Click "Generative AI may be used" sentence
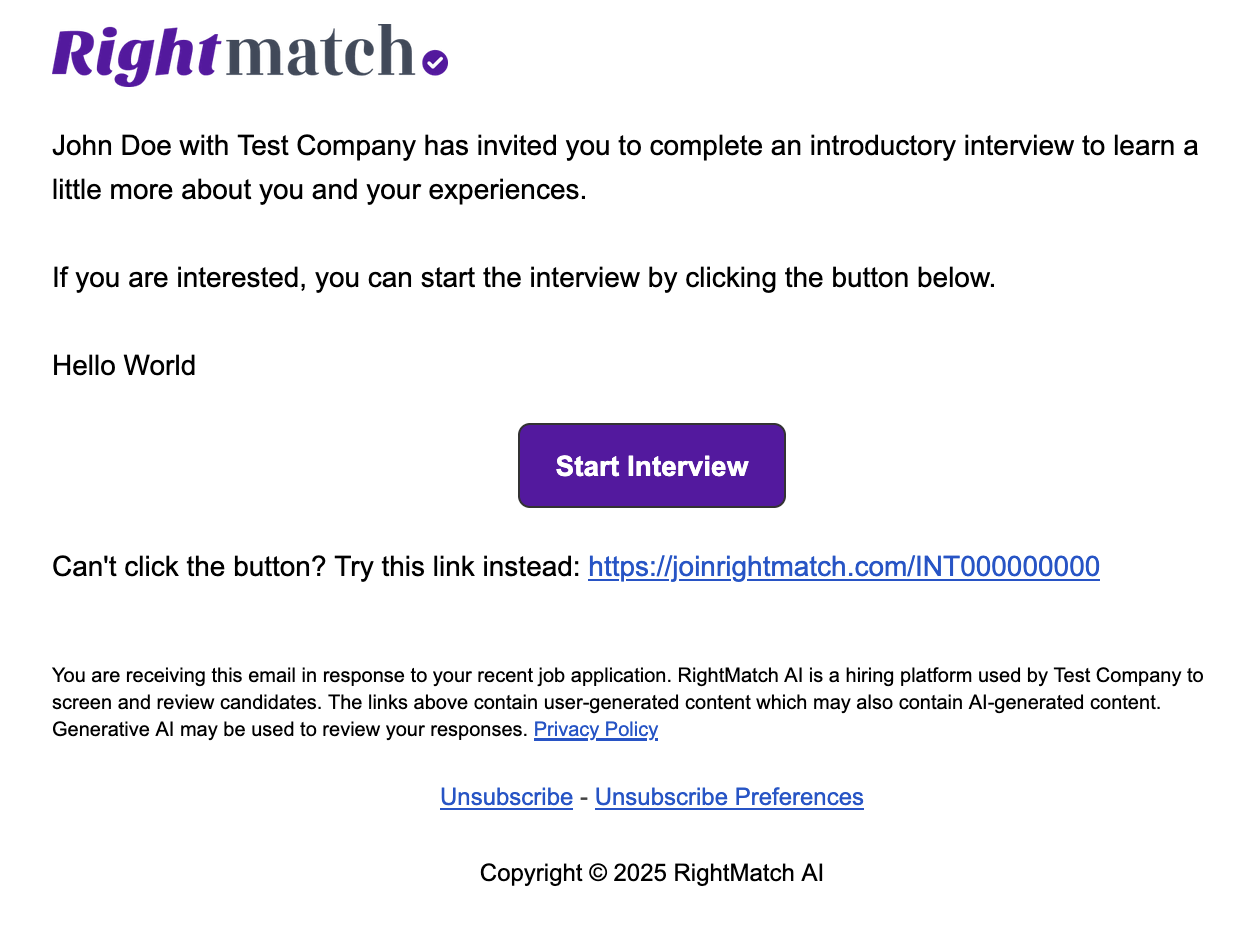Screen dimensions: 1240x926 click(x=289, y=729)
